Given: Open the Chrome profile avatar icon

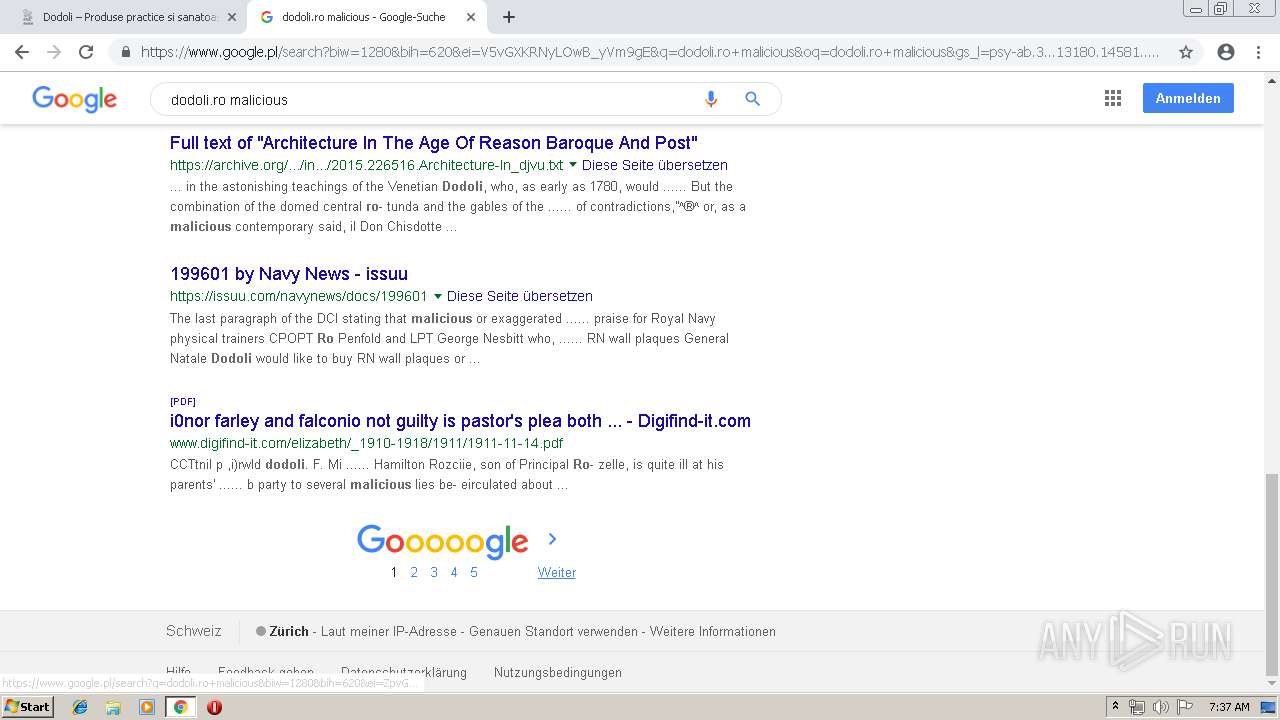Looking at the screenshot, I should 1226,52.
